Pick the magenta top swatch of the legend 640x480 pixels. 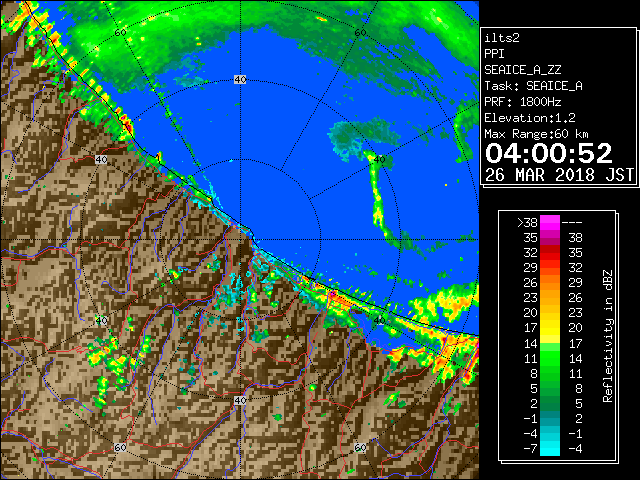[550, 223]
